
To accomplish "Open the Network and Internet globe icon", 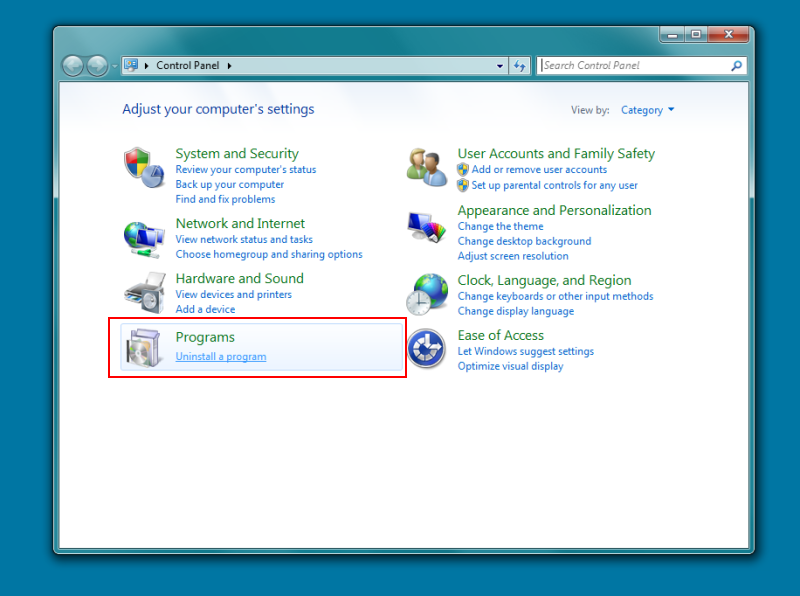I will tap(144, 238).
